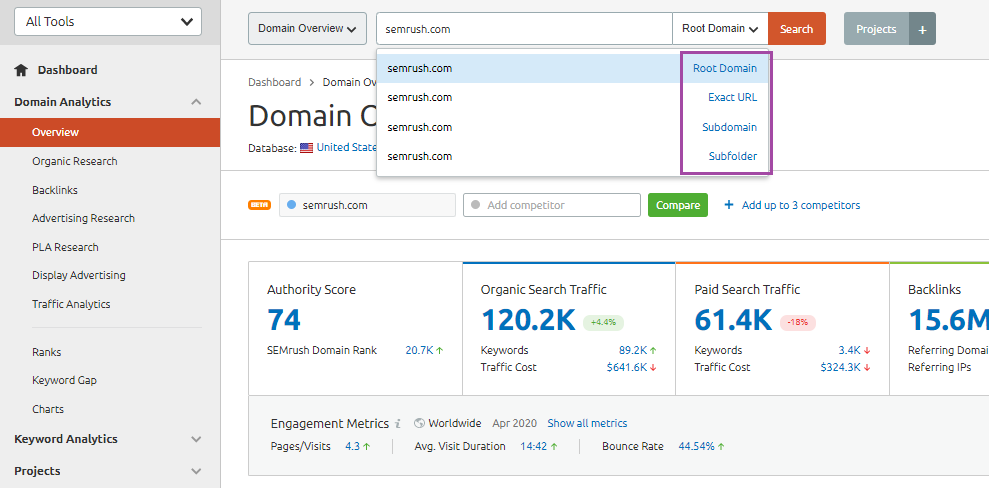Click the Dashboard home icon
Image resolution: width=989 pixels, height=488 pixels.
pos(21,70)
